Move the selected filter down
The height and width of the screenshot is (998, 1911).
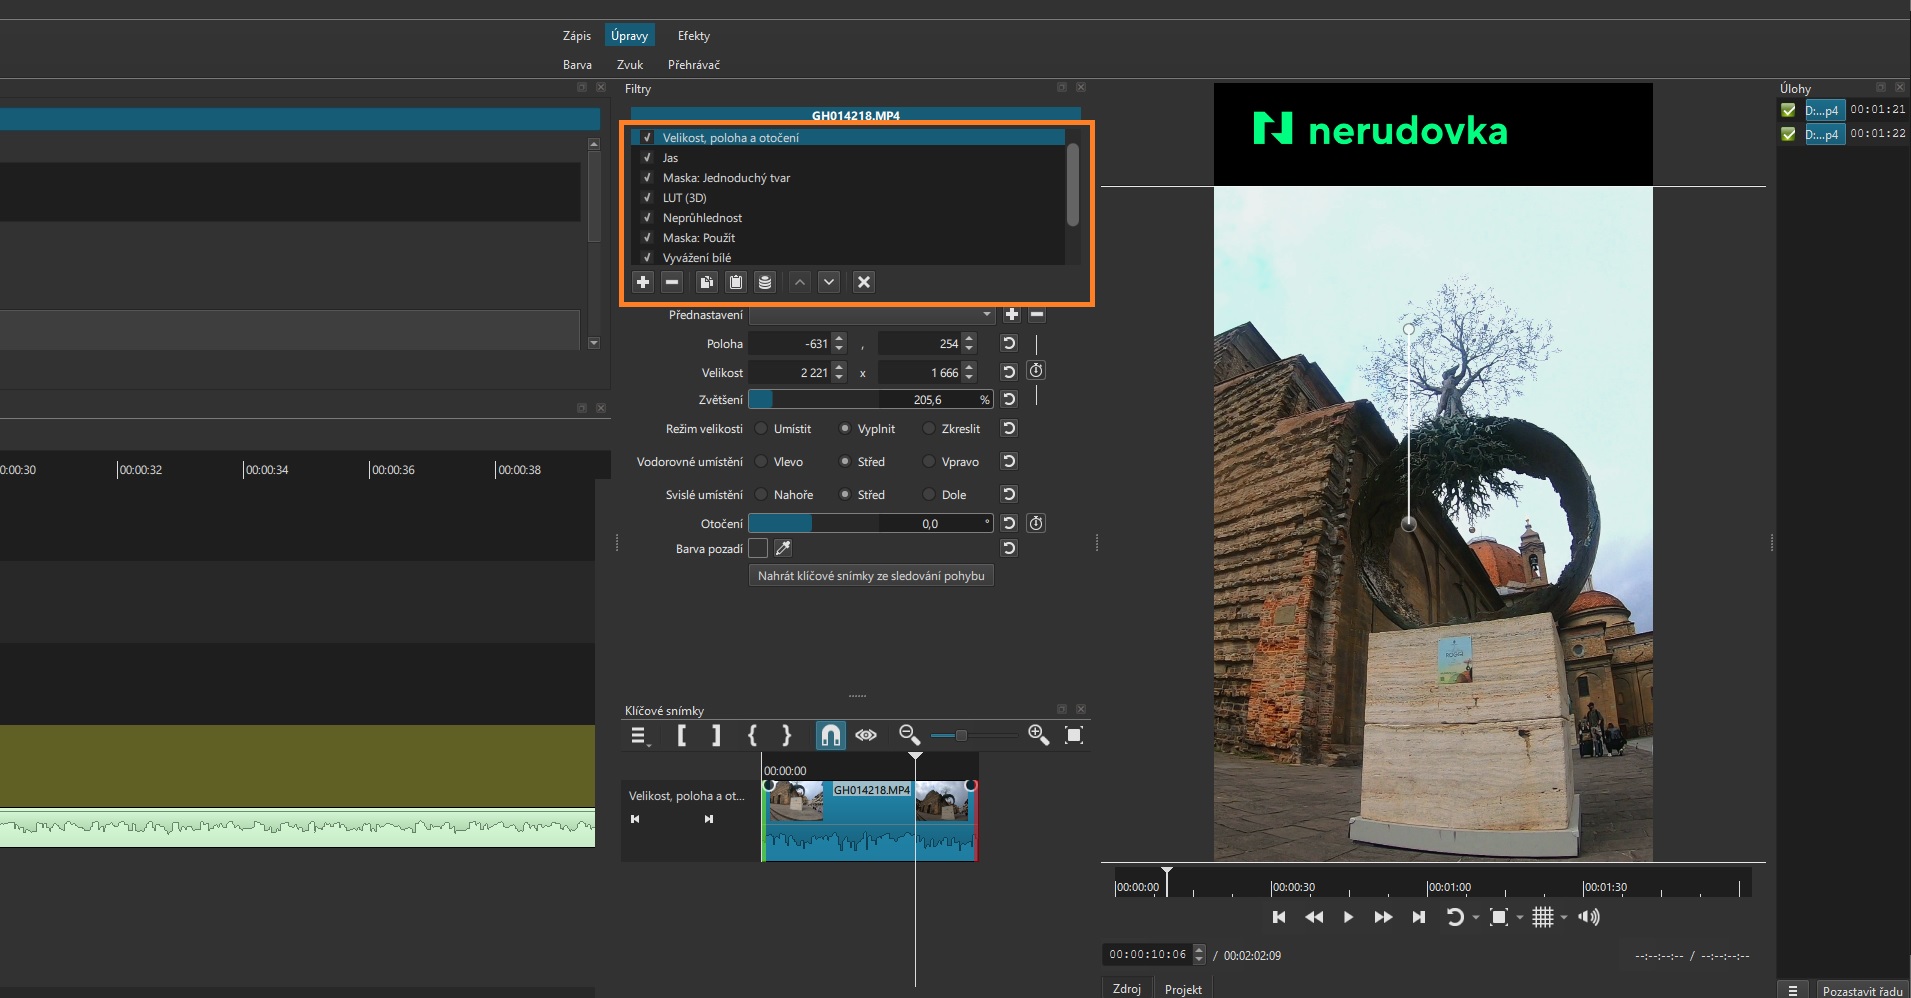(829, 282)
